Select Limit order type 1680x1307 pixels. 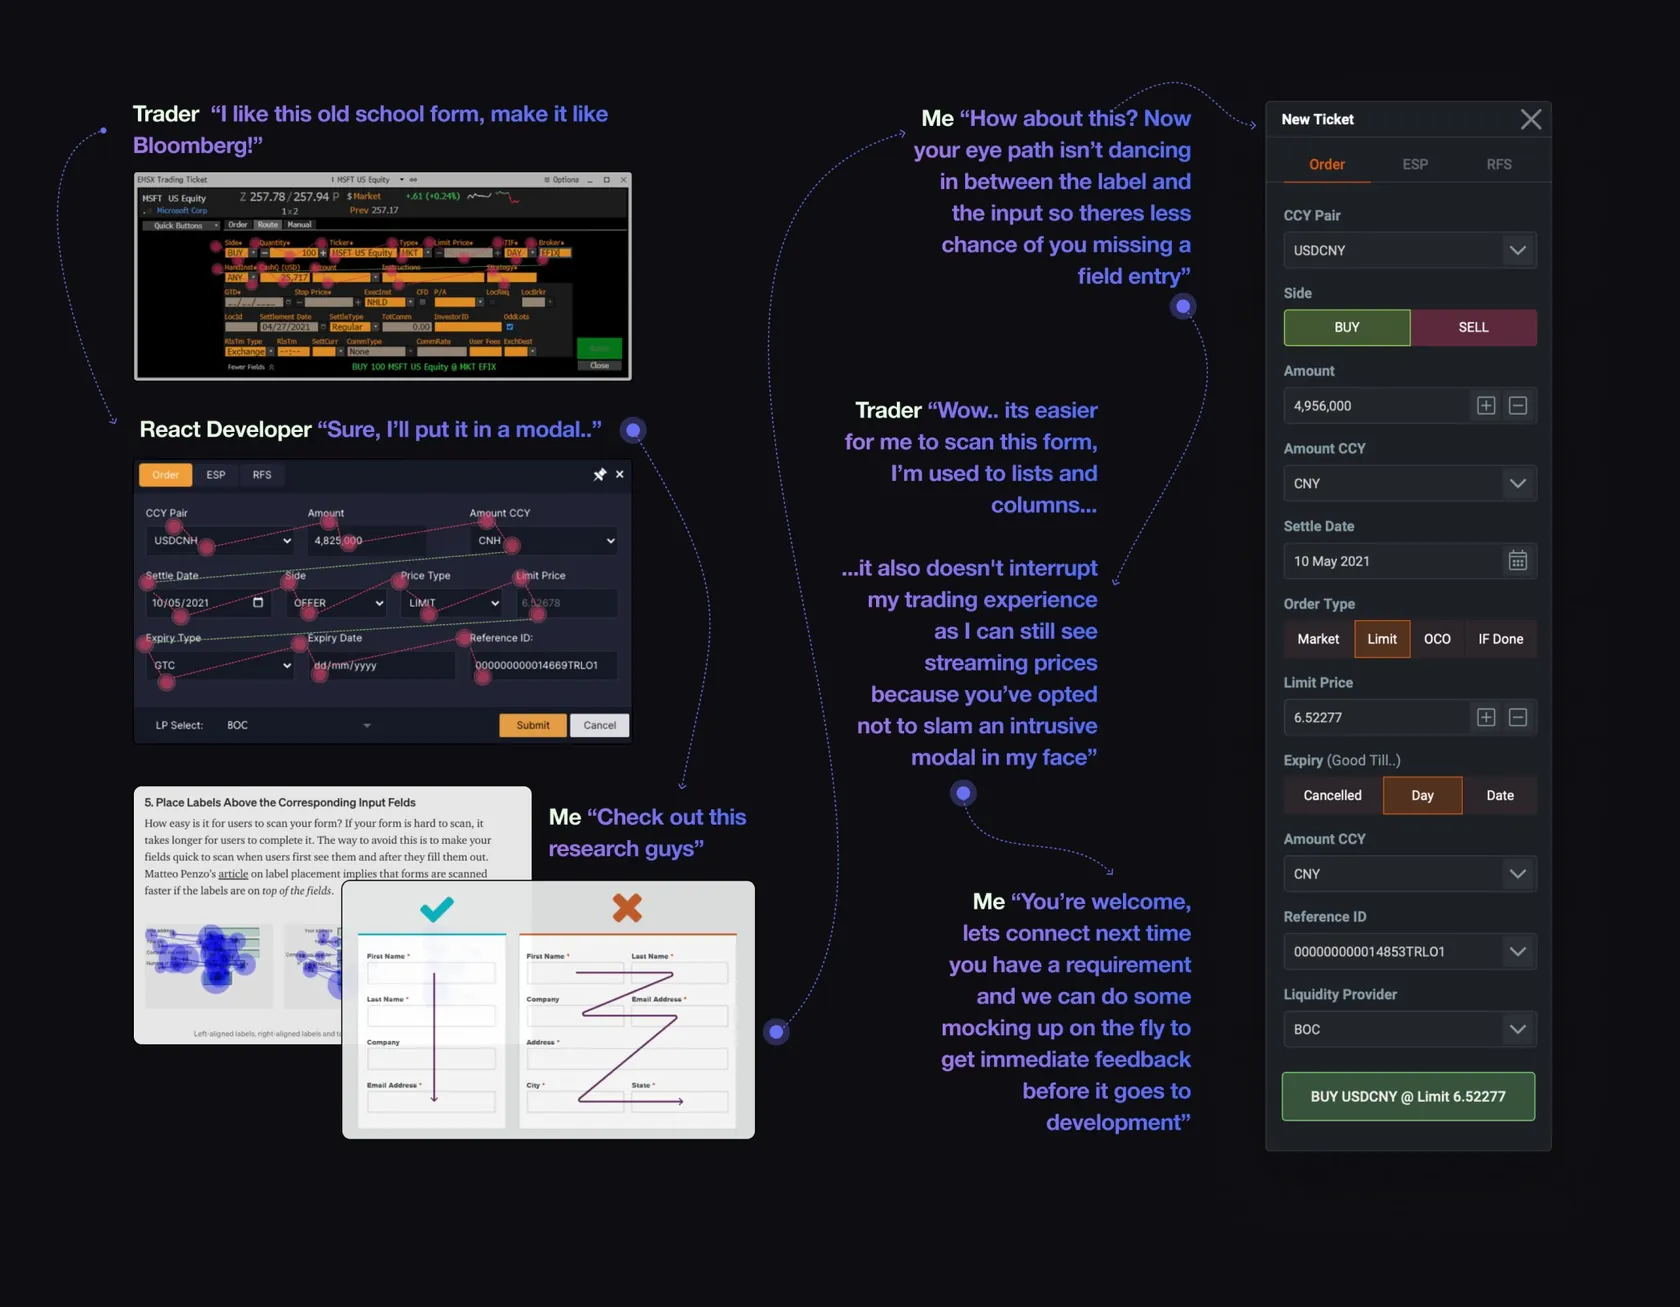(x=1382, y=639)
